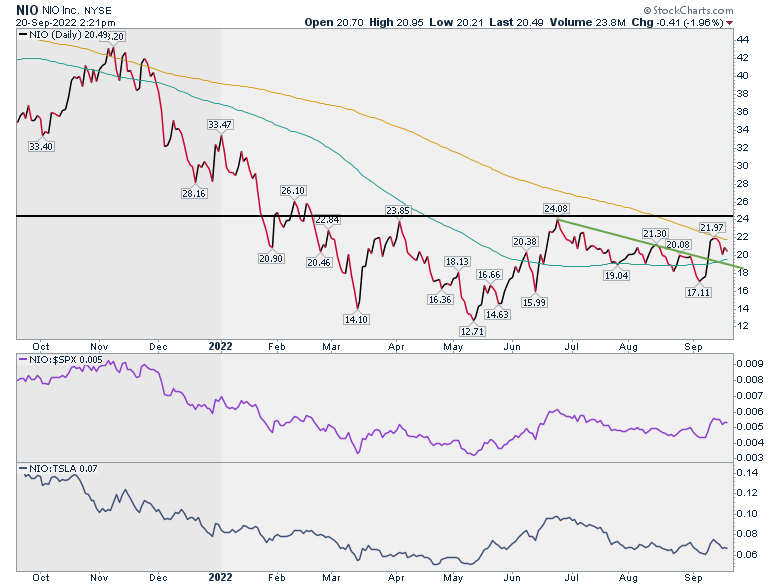Click the Chg -0.41 (-1.96%) value
The image size is (780, 586).
click(x=677, y=22)
